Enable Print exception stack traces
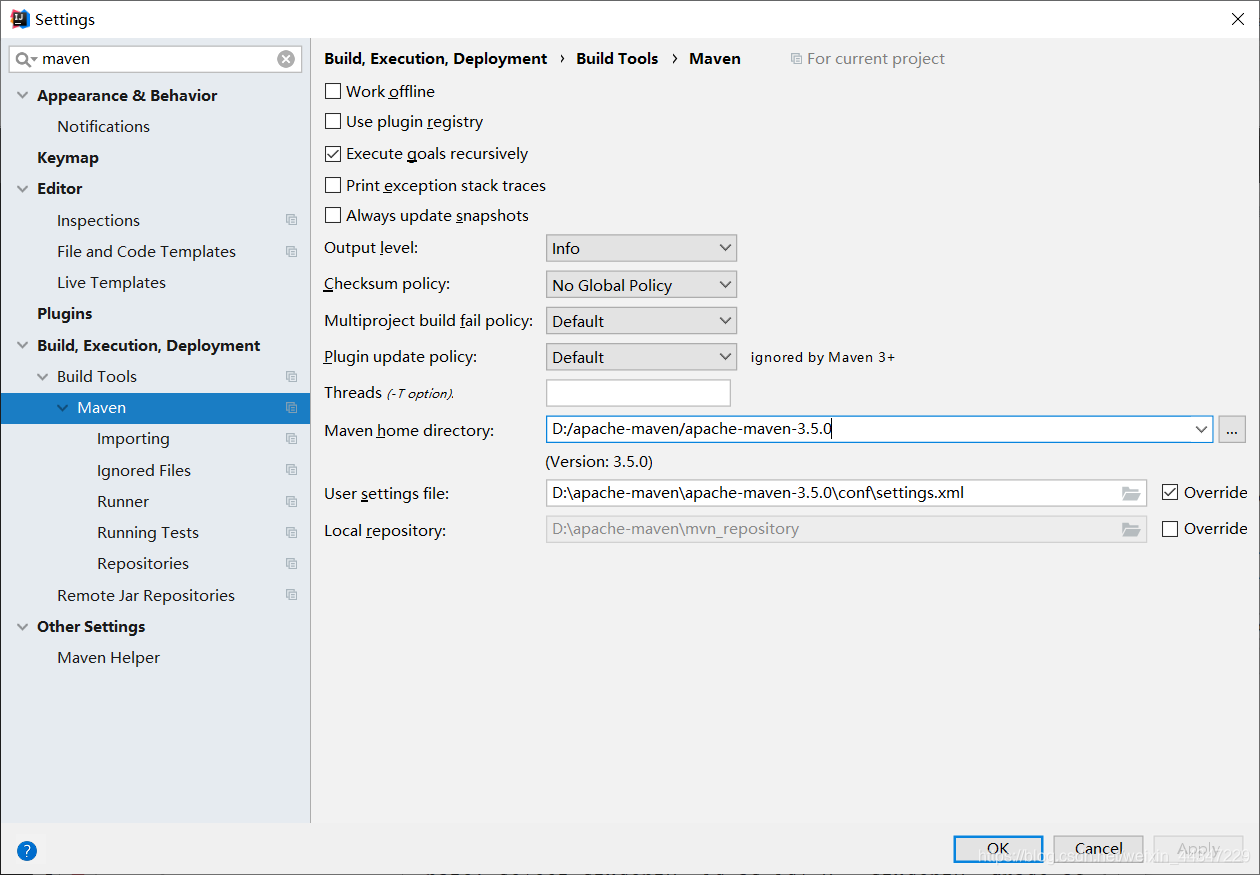Viewport: 1260px width, 875px height. coord(333,185)
